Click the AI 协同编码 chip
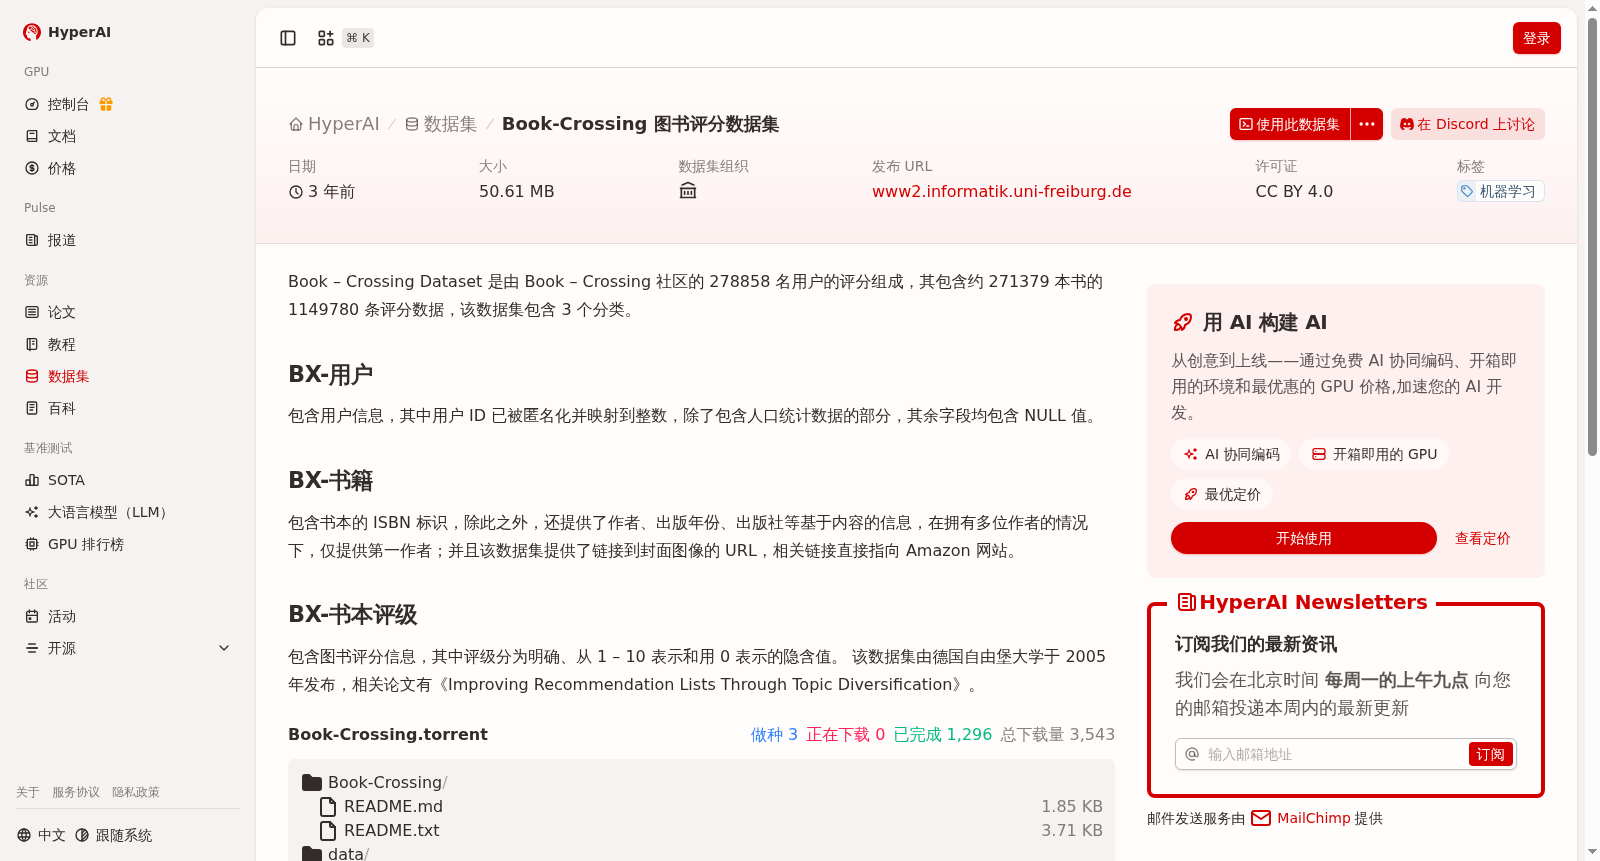 click(1232, 454)
